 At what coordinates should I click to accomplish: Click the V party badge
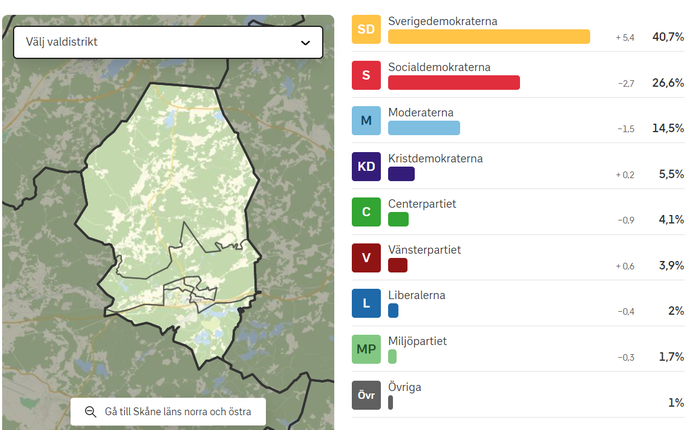366,258
